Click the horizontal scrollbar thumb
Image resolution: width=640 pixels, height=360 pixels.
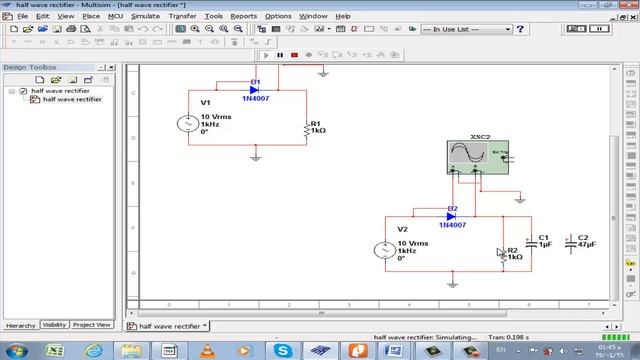click(x=322, y=313)
